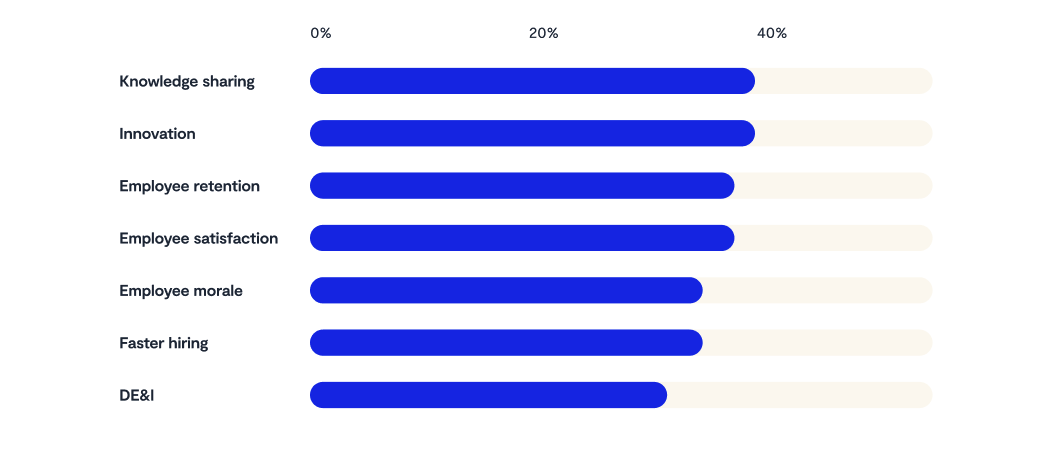Click the blue Innovation bar
1049x472 pixels.
533,133
